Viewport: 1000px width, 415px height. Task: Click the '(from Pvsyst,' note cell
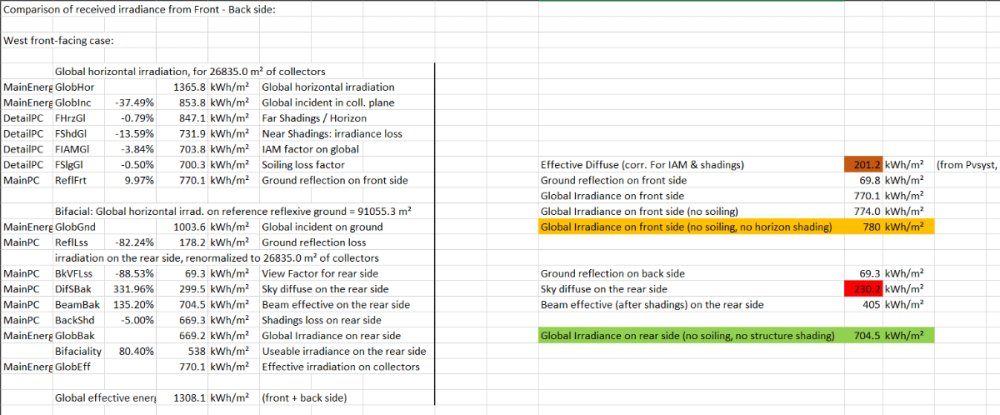965,164
